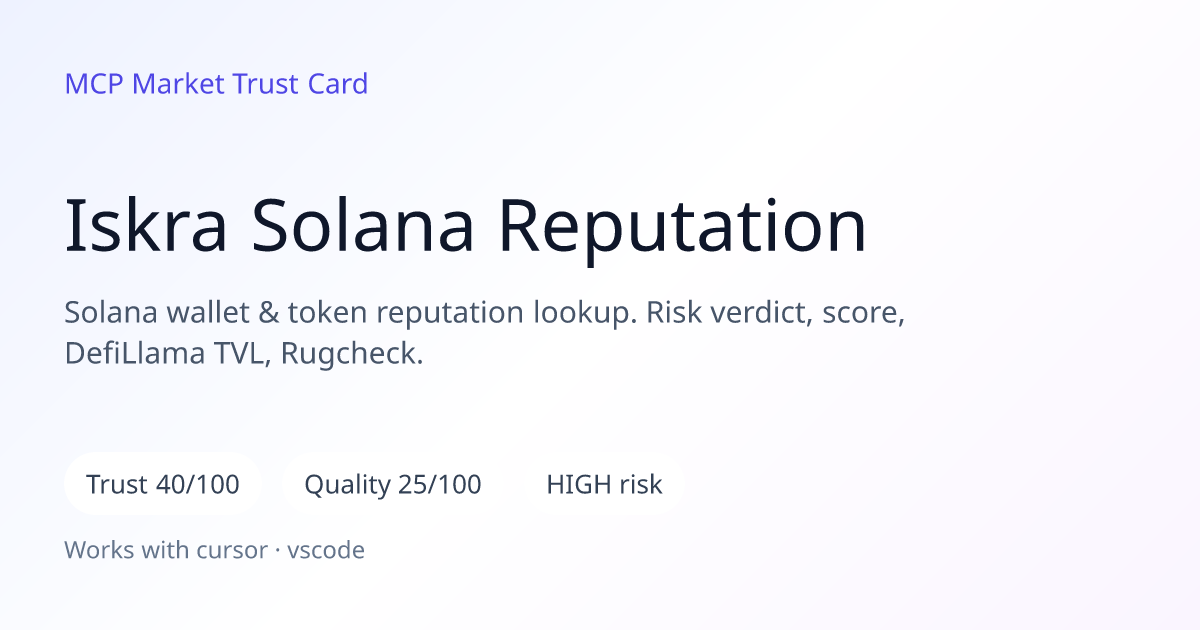Click the word Solana in the large title
The width and height of the screenshot is (1200, 630).
click(363, 227)
